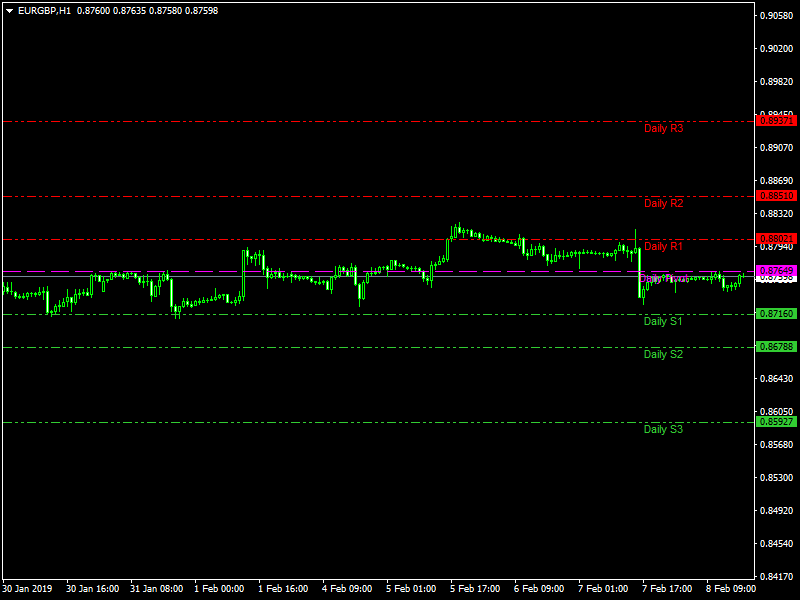Click the red 0.88510 price tag
The width and height of the screenshot is (800, 600).
pyautogui.click(x=777, y=196)
